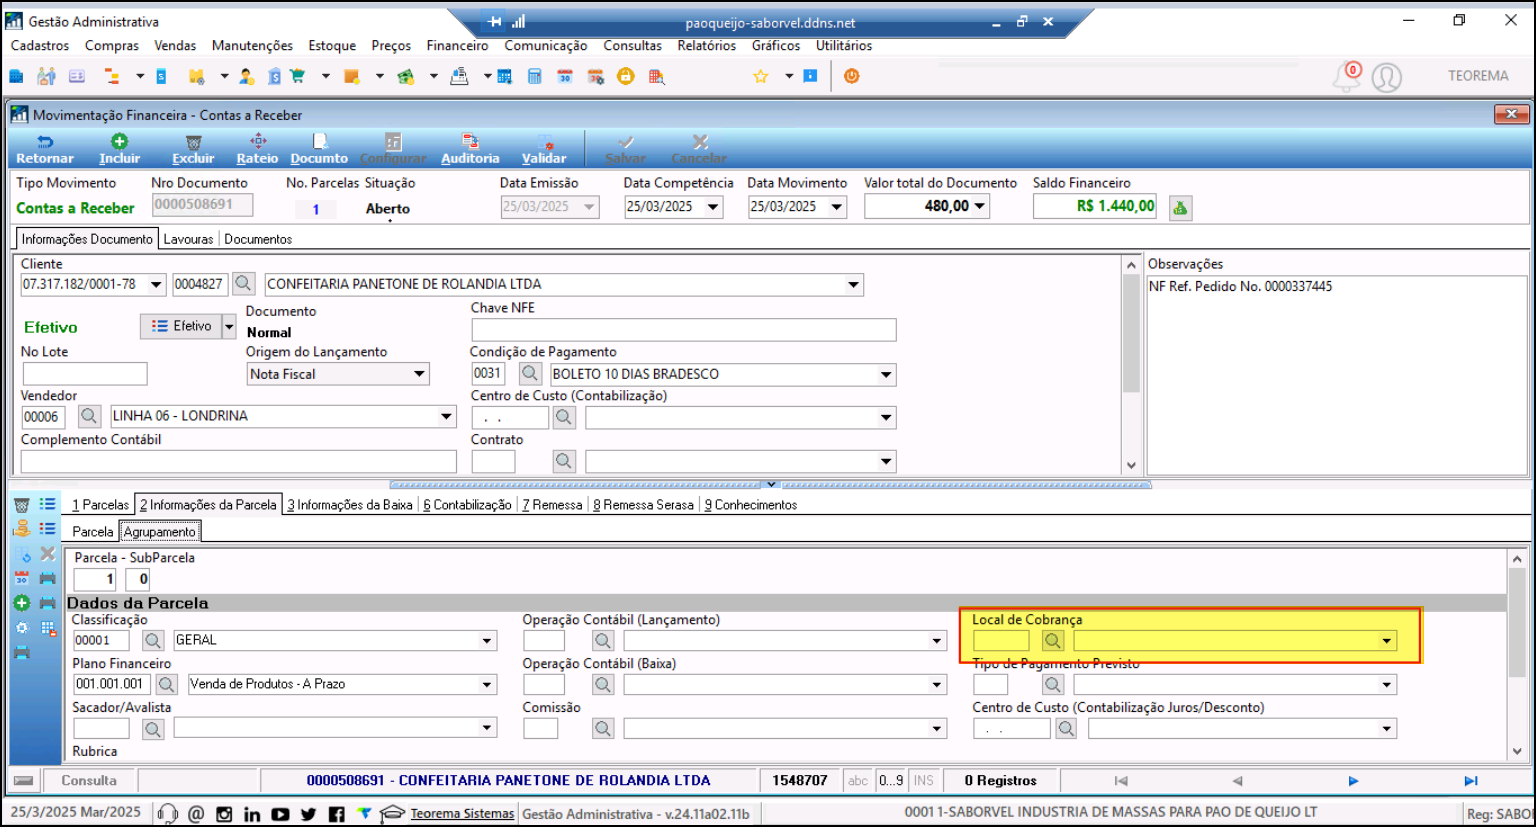The width and height of the screenshot is (1536, 827).
Task: Expand the BOLETO 10 DIAS BRADESCO dropdown
Action: click(x=886, y=375)
